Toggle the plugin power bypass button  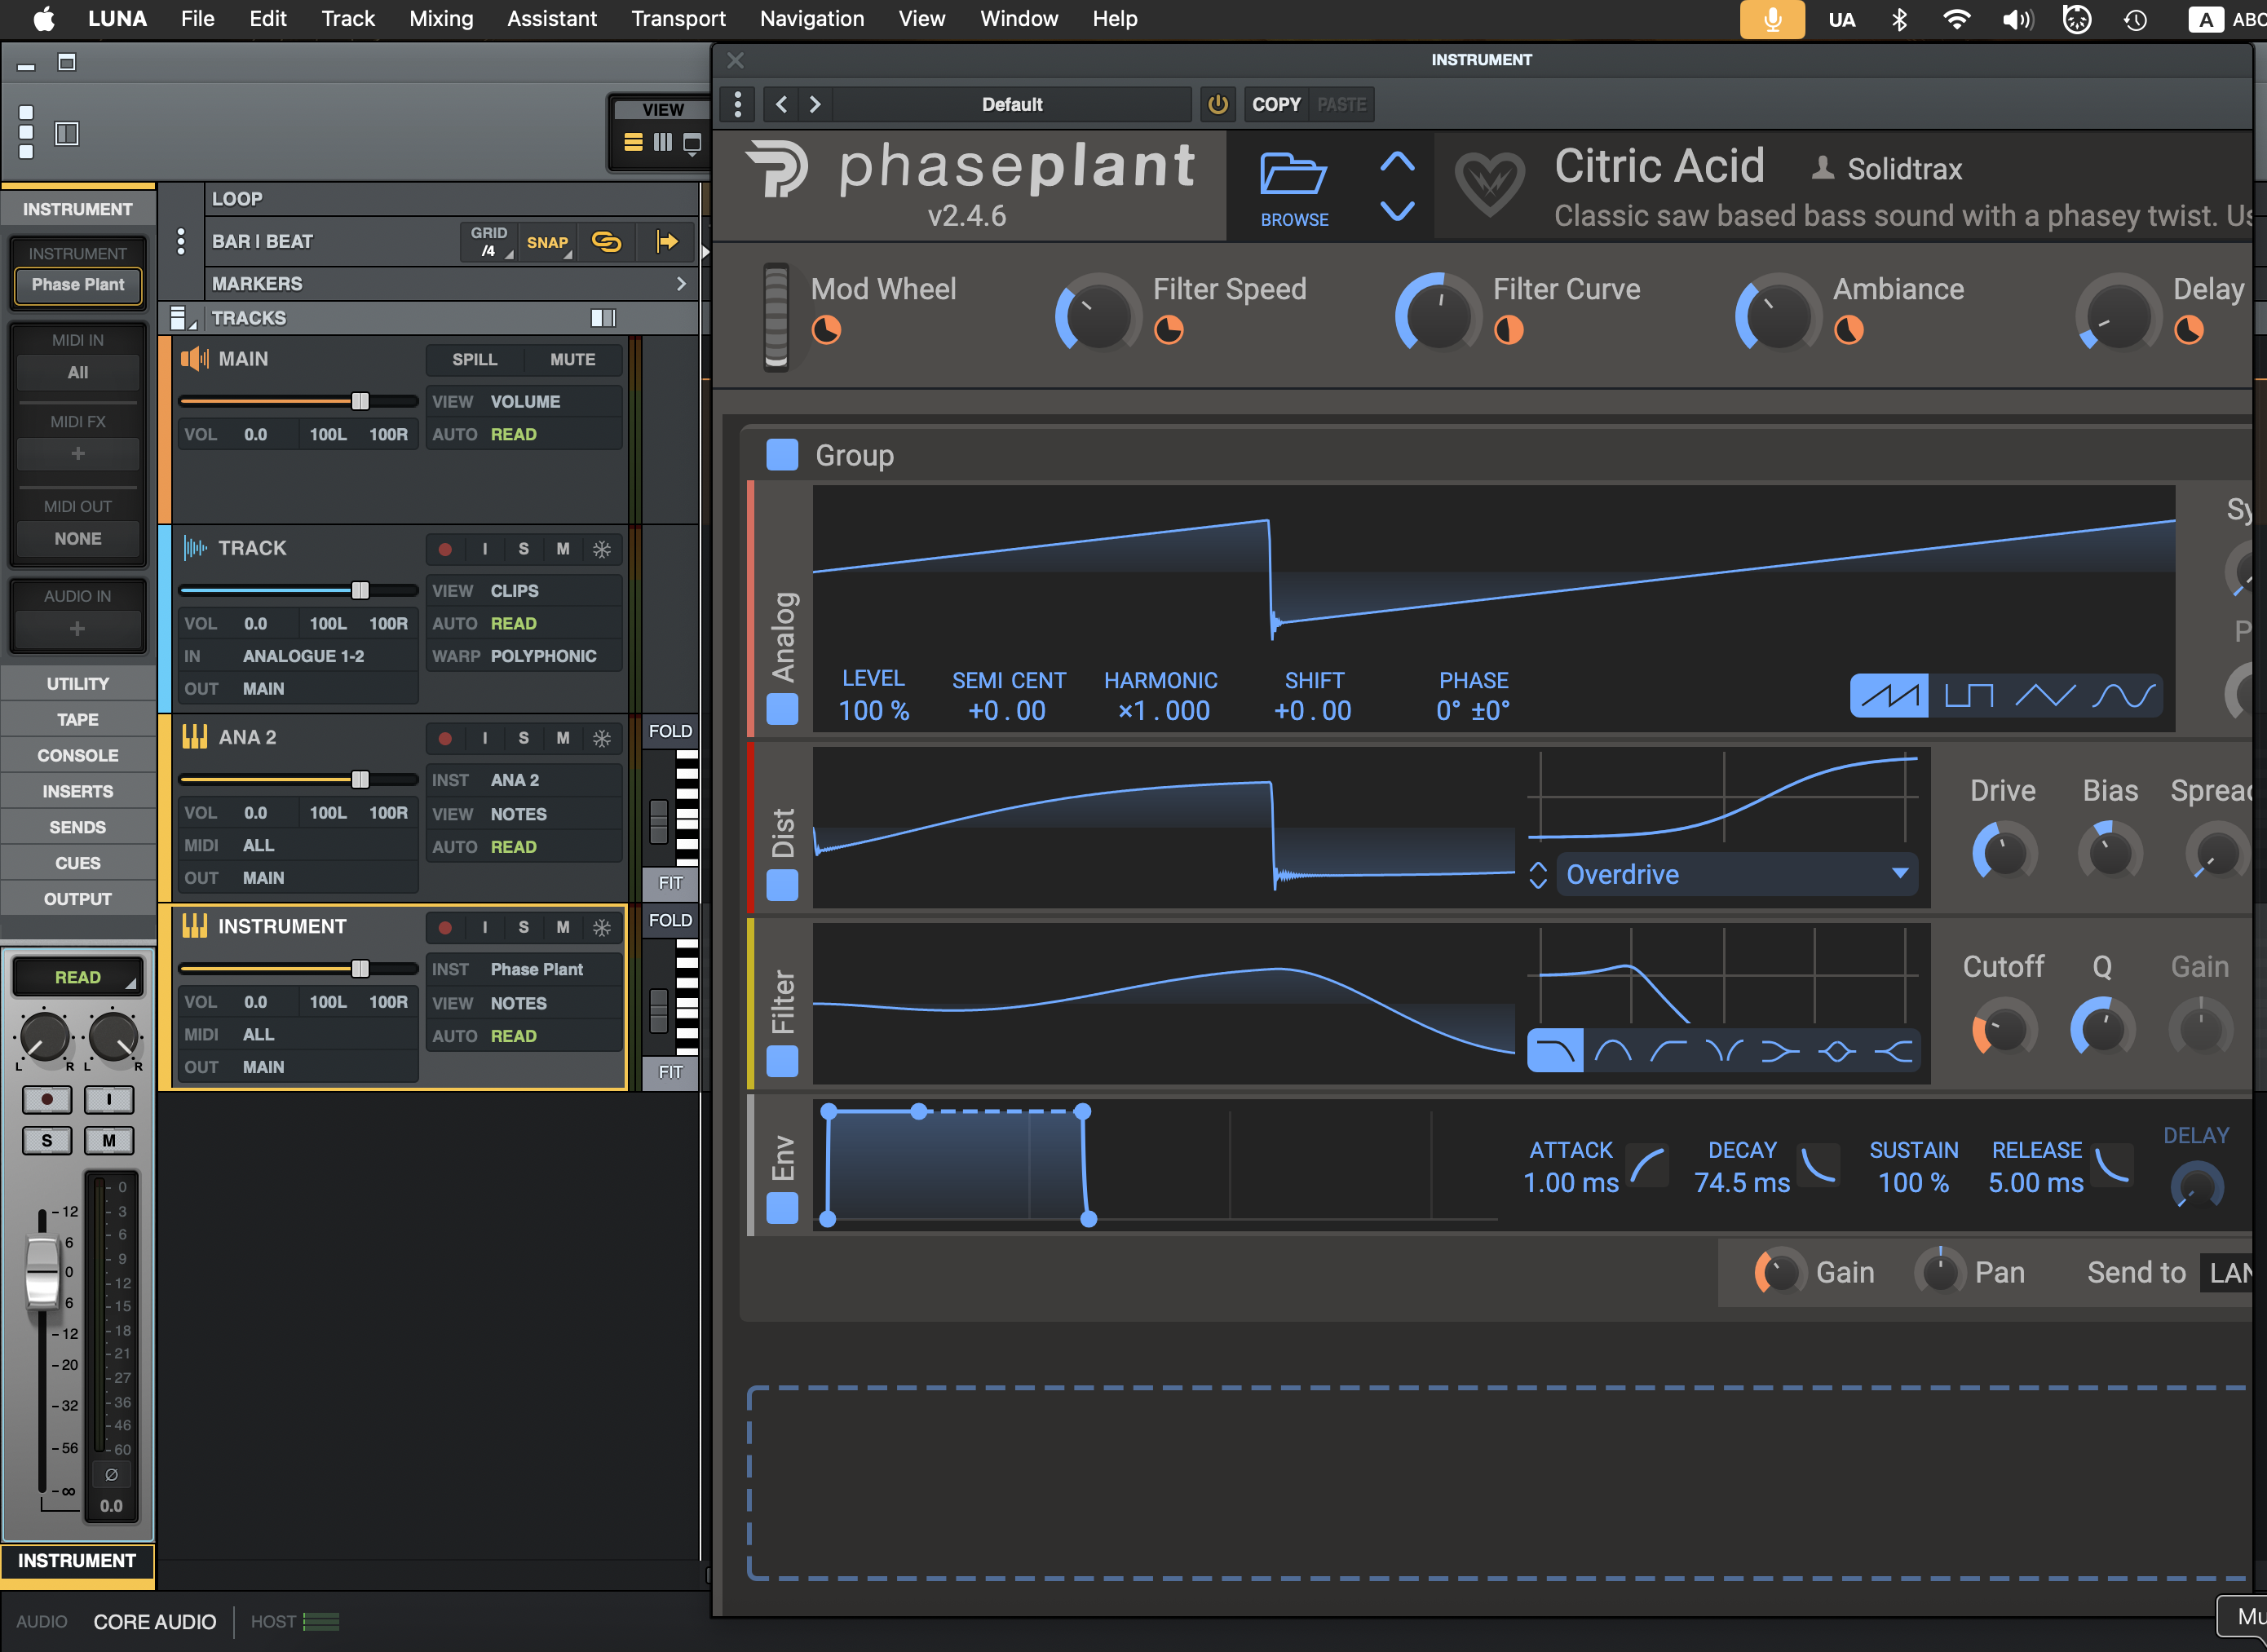pos(1217,104)
